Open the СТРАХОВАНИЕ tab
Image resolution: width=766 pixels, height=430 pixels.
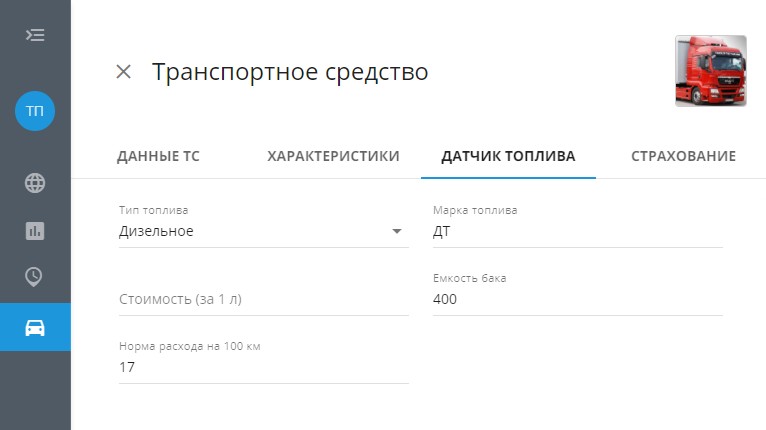click(683, 156)
